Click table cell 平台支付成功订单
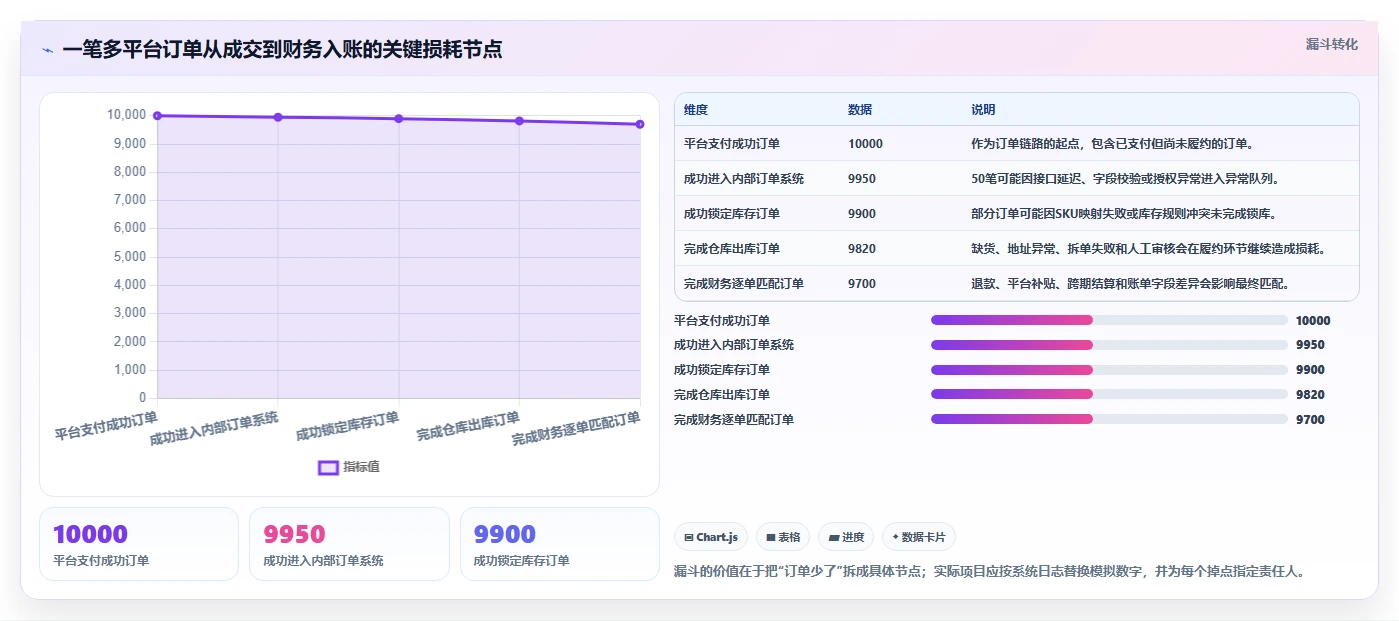The image size is (1399, 621). [x=732, y=143]
